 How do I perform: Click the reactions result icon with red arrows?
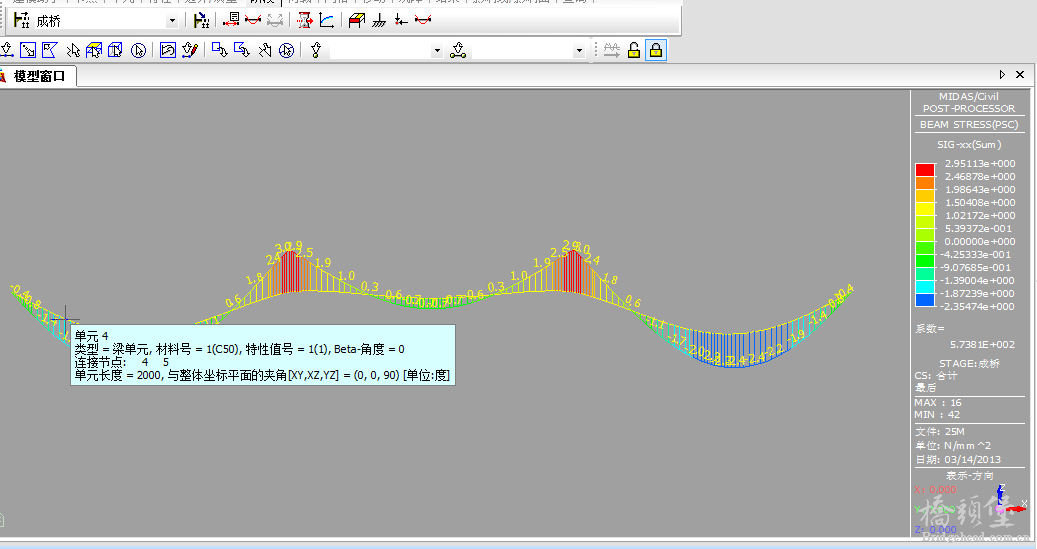click(x=231, y=21)
